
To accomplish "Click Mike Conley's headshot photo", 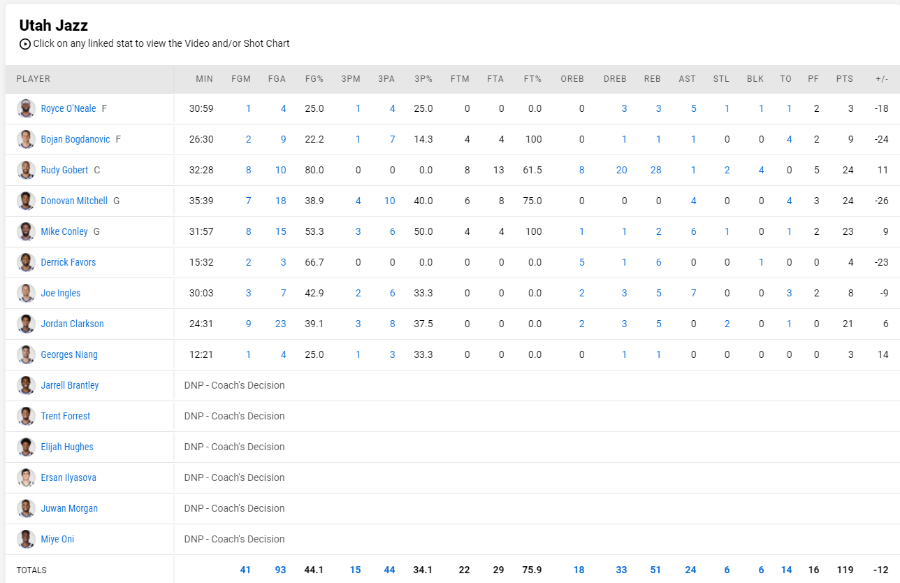I will [26, 231].
